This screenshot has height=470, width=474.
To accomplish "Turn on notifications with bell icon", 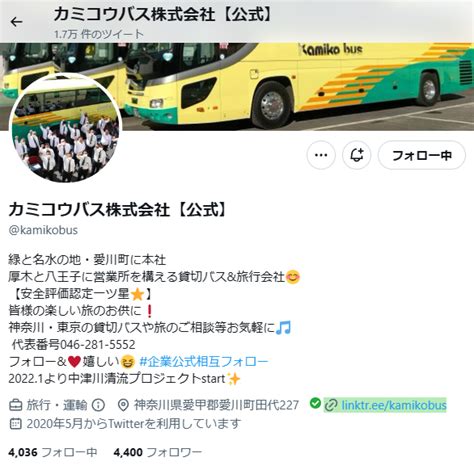I will [356, 155].
